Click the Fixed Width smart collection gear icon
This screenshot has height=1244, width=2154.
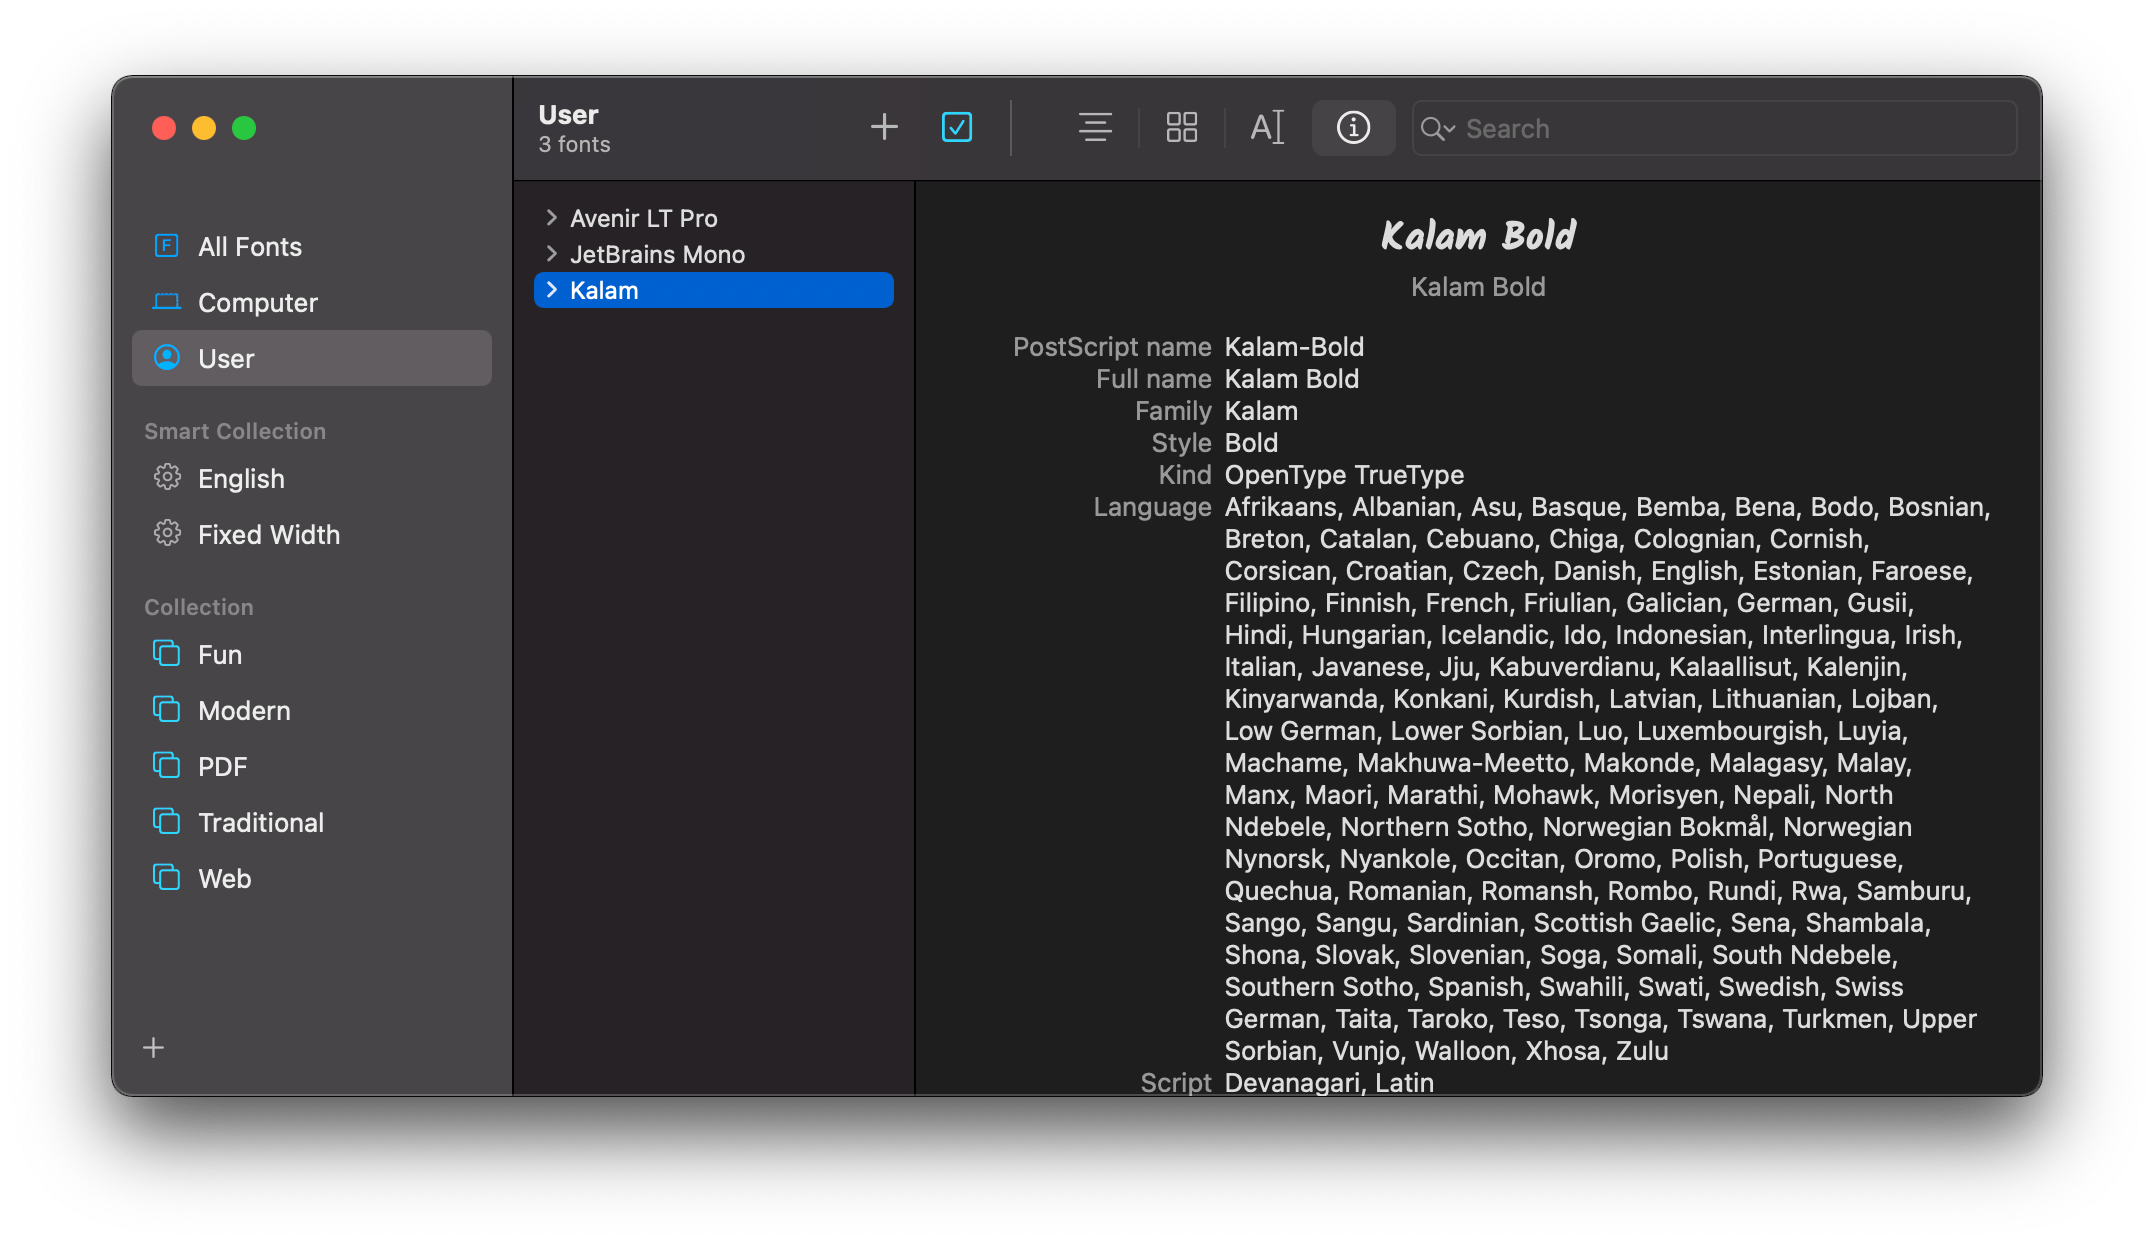167,534
